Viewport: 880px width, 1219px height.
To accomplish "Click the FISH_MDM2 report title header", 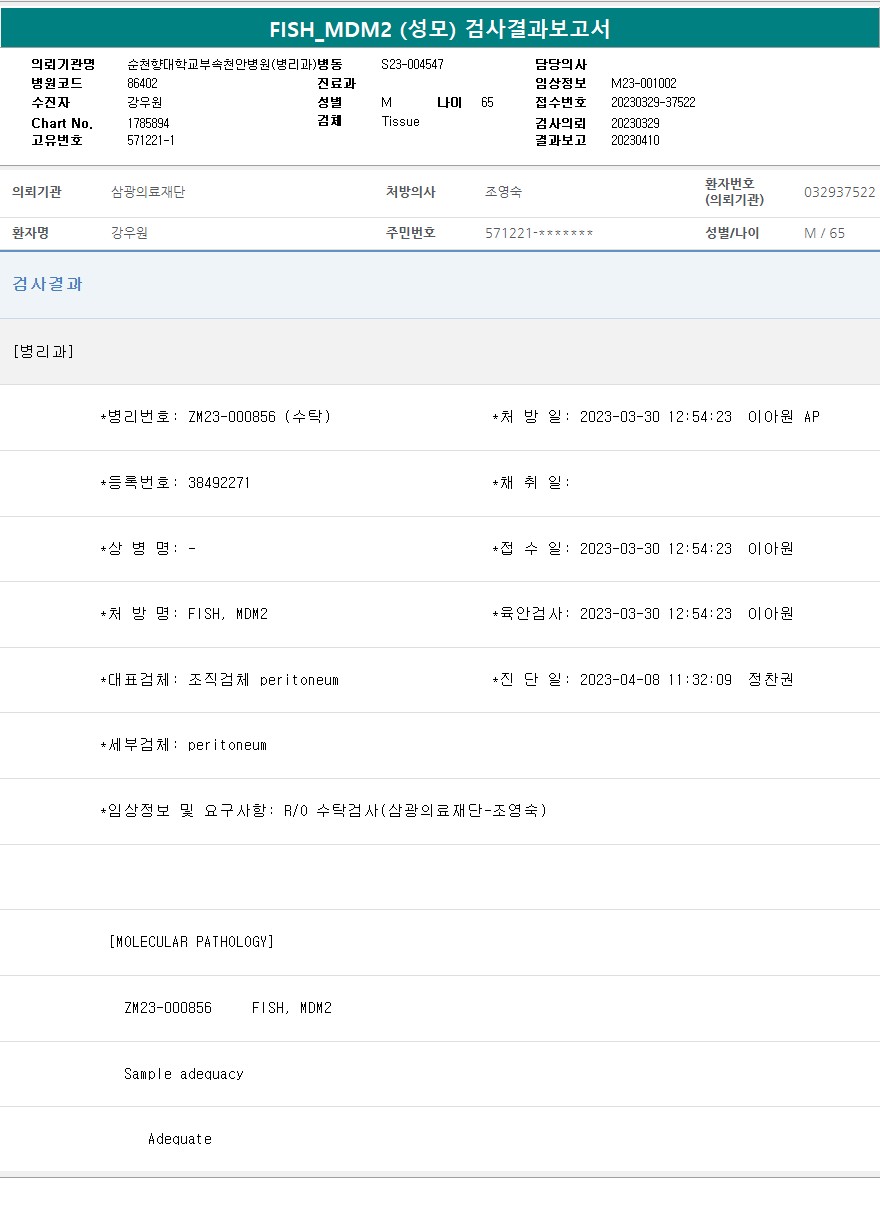I will (440, 29).
